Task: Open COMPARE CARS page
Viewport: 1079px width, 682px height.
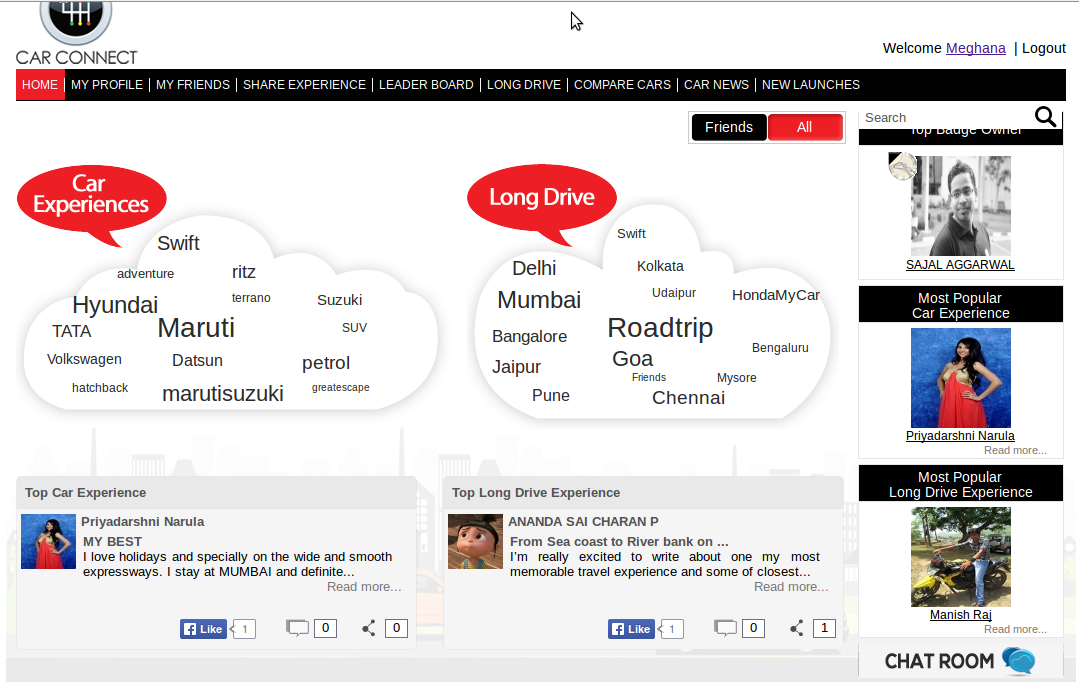Action: coord(622,85)
